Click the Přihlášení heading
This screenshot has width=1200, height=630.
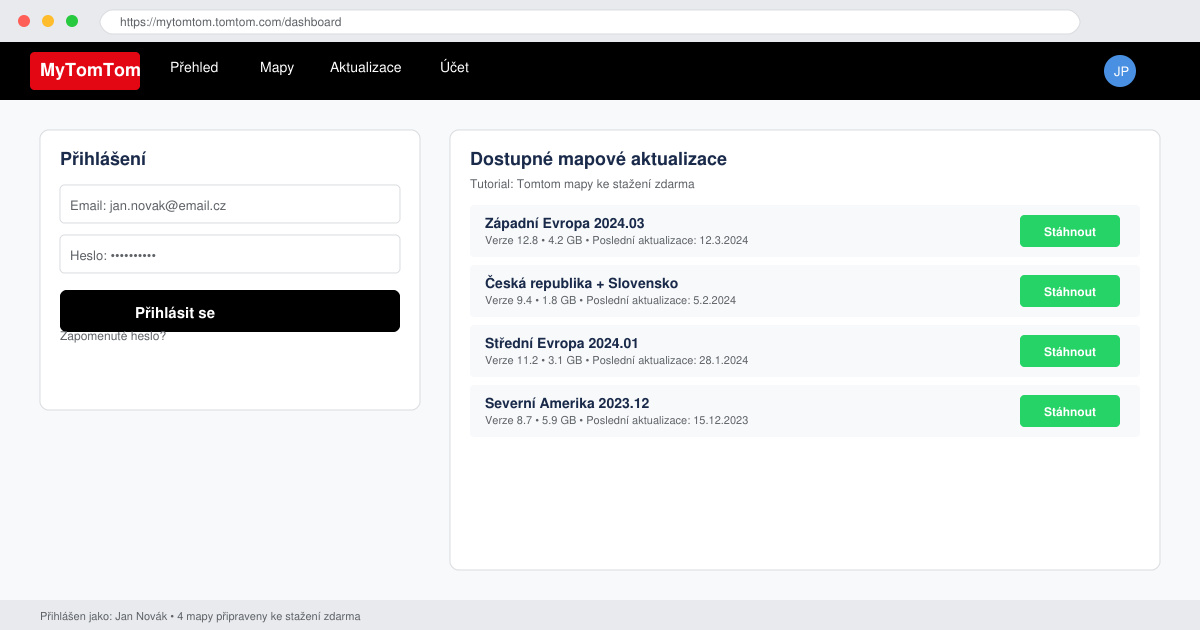pos(103,159)
